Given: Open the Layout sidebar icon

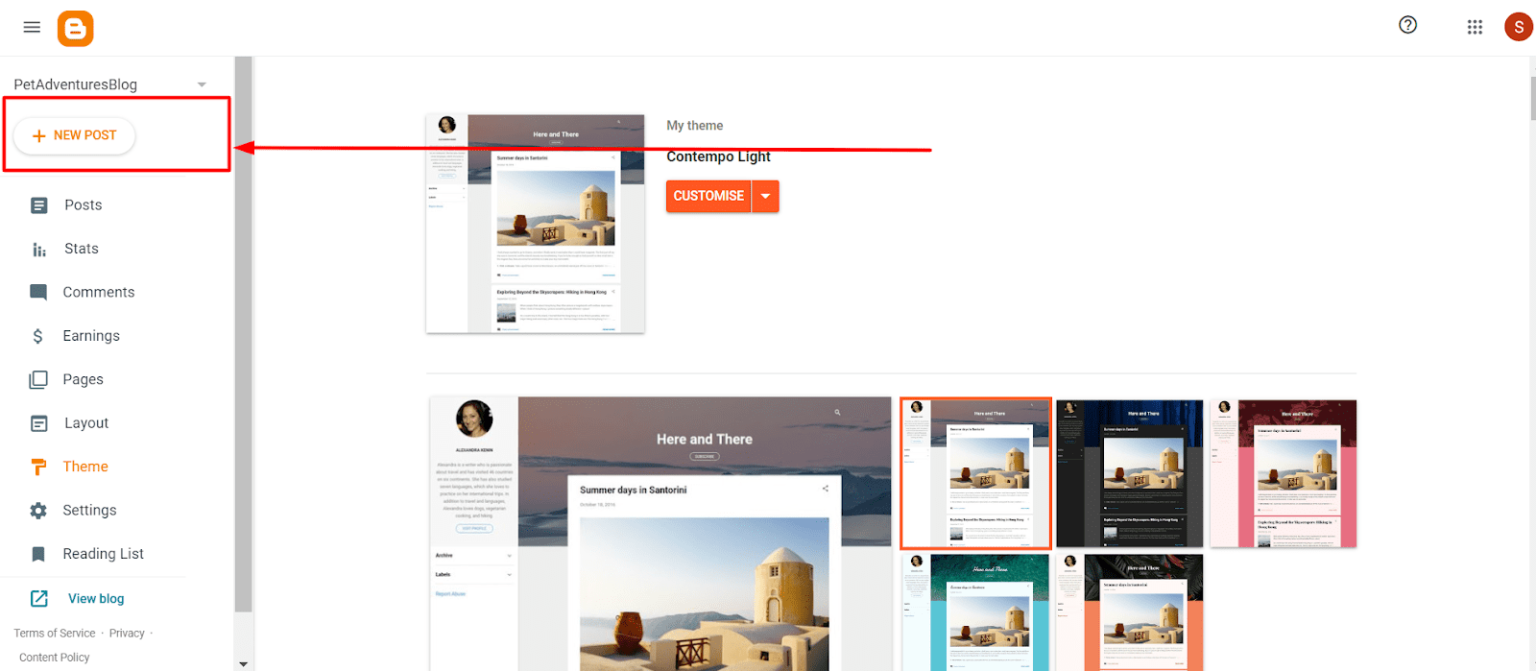Looking at the screenshot, I should pyautogui.click(x=37, y=423).
